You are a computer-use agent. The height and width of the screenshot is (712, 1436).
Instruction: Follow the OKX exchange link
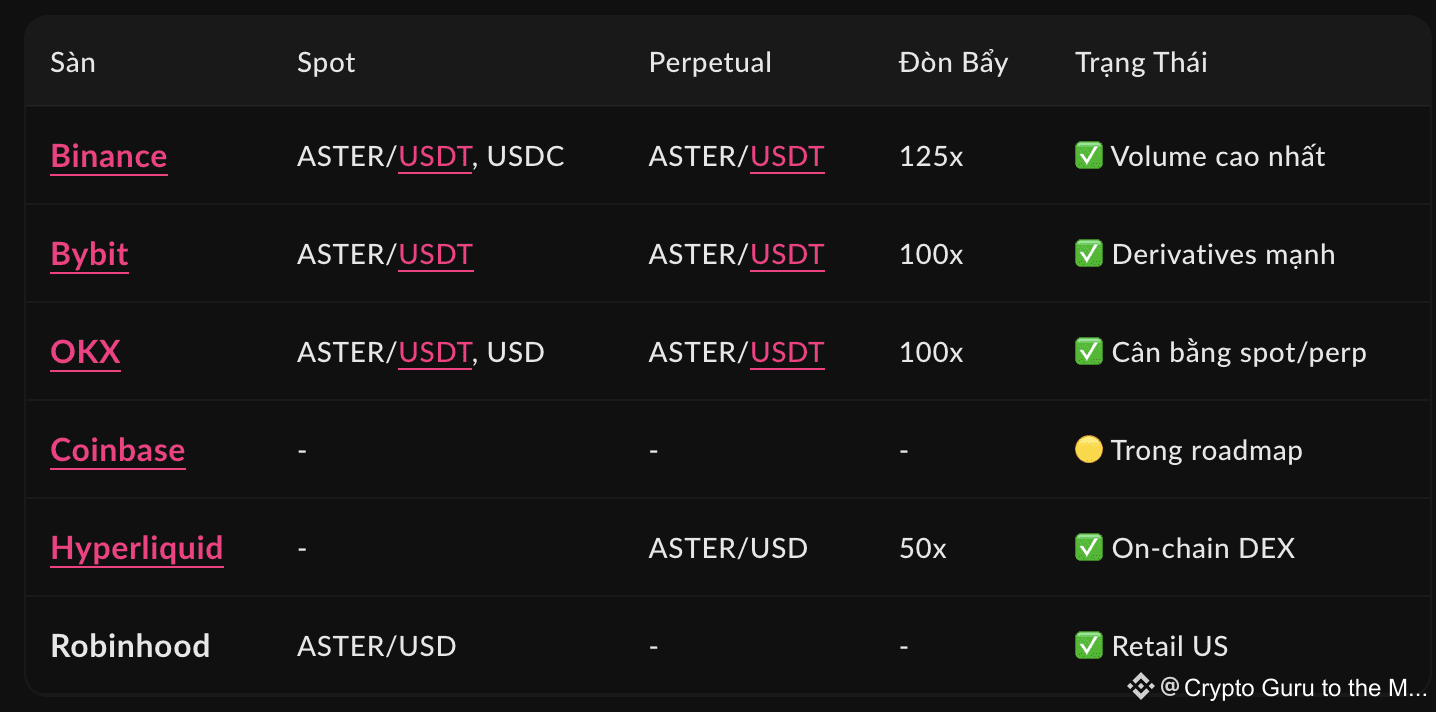click(x=86, y=352)
